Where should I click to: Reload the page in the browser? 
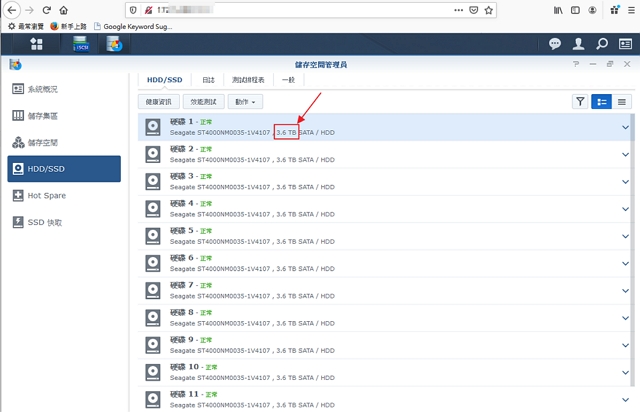[47, 10]
